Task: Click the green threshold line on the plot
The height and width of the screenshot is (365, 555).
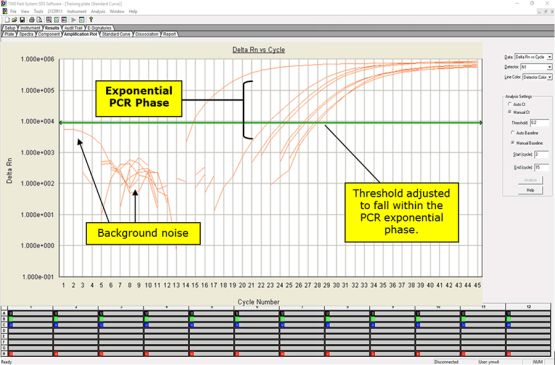Action: pyautogui.click(x=270, y=123)
